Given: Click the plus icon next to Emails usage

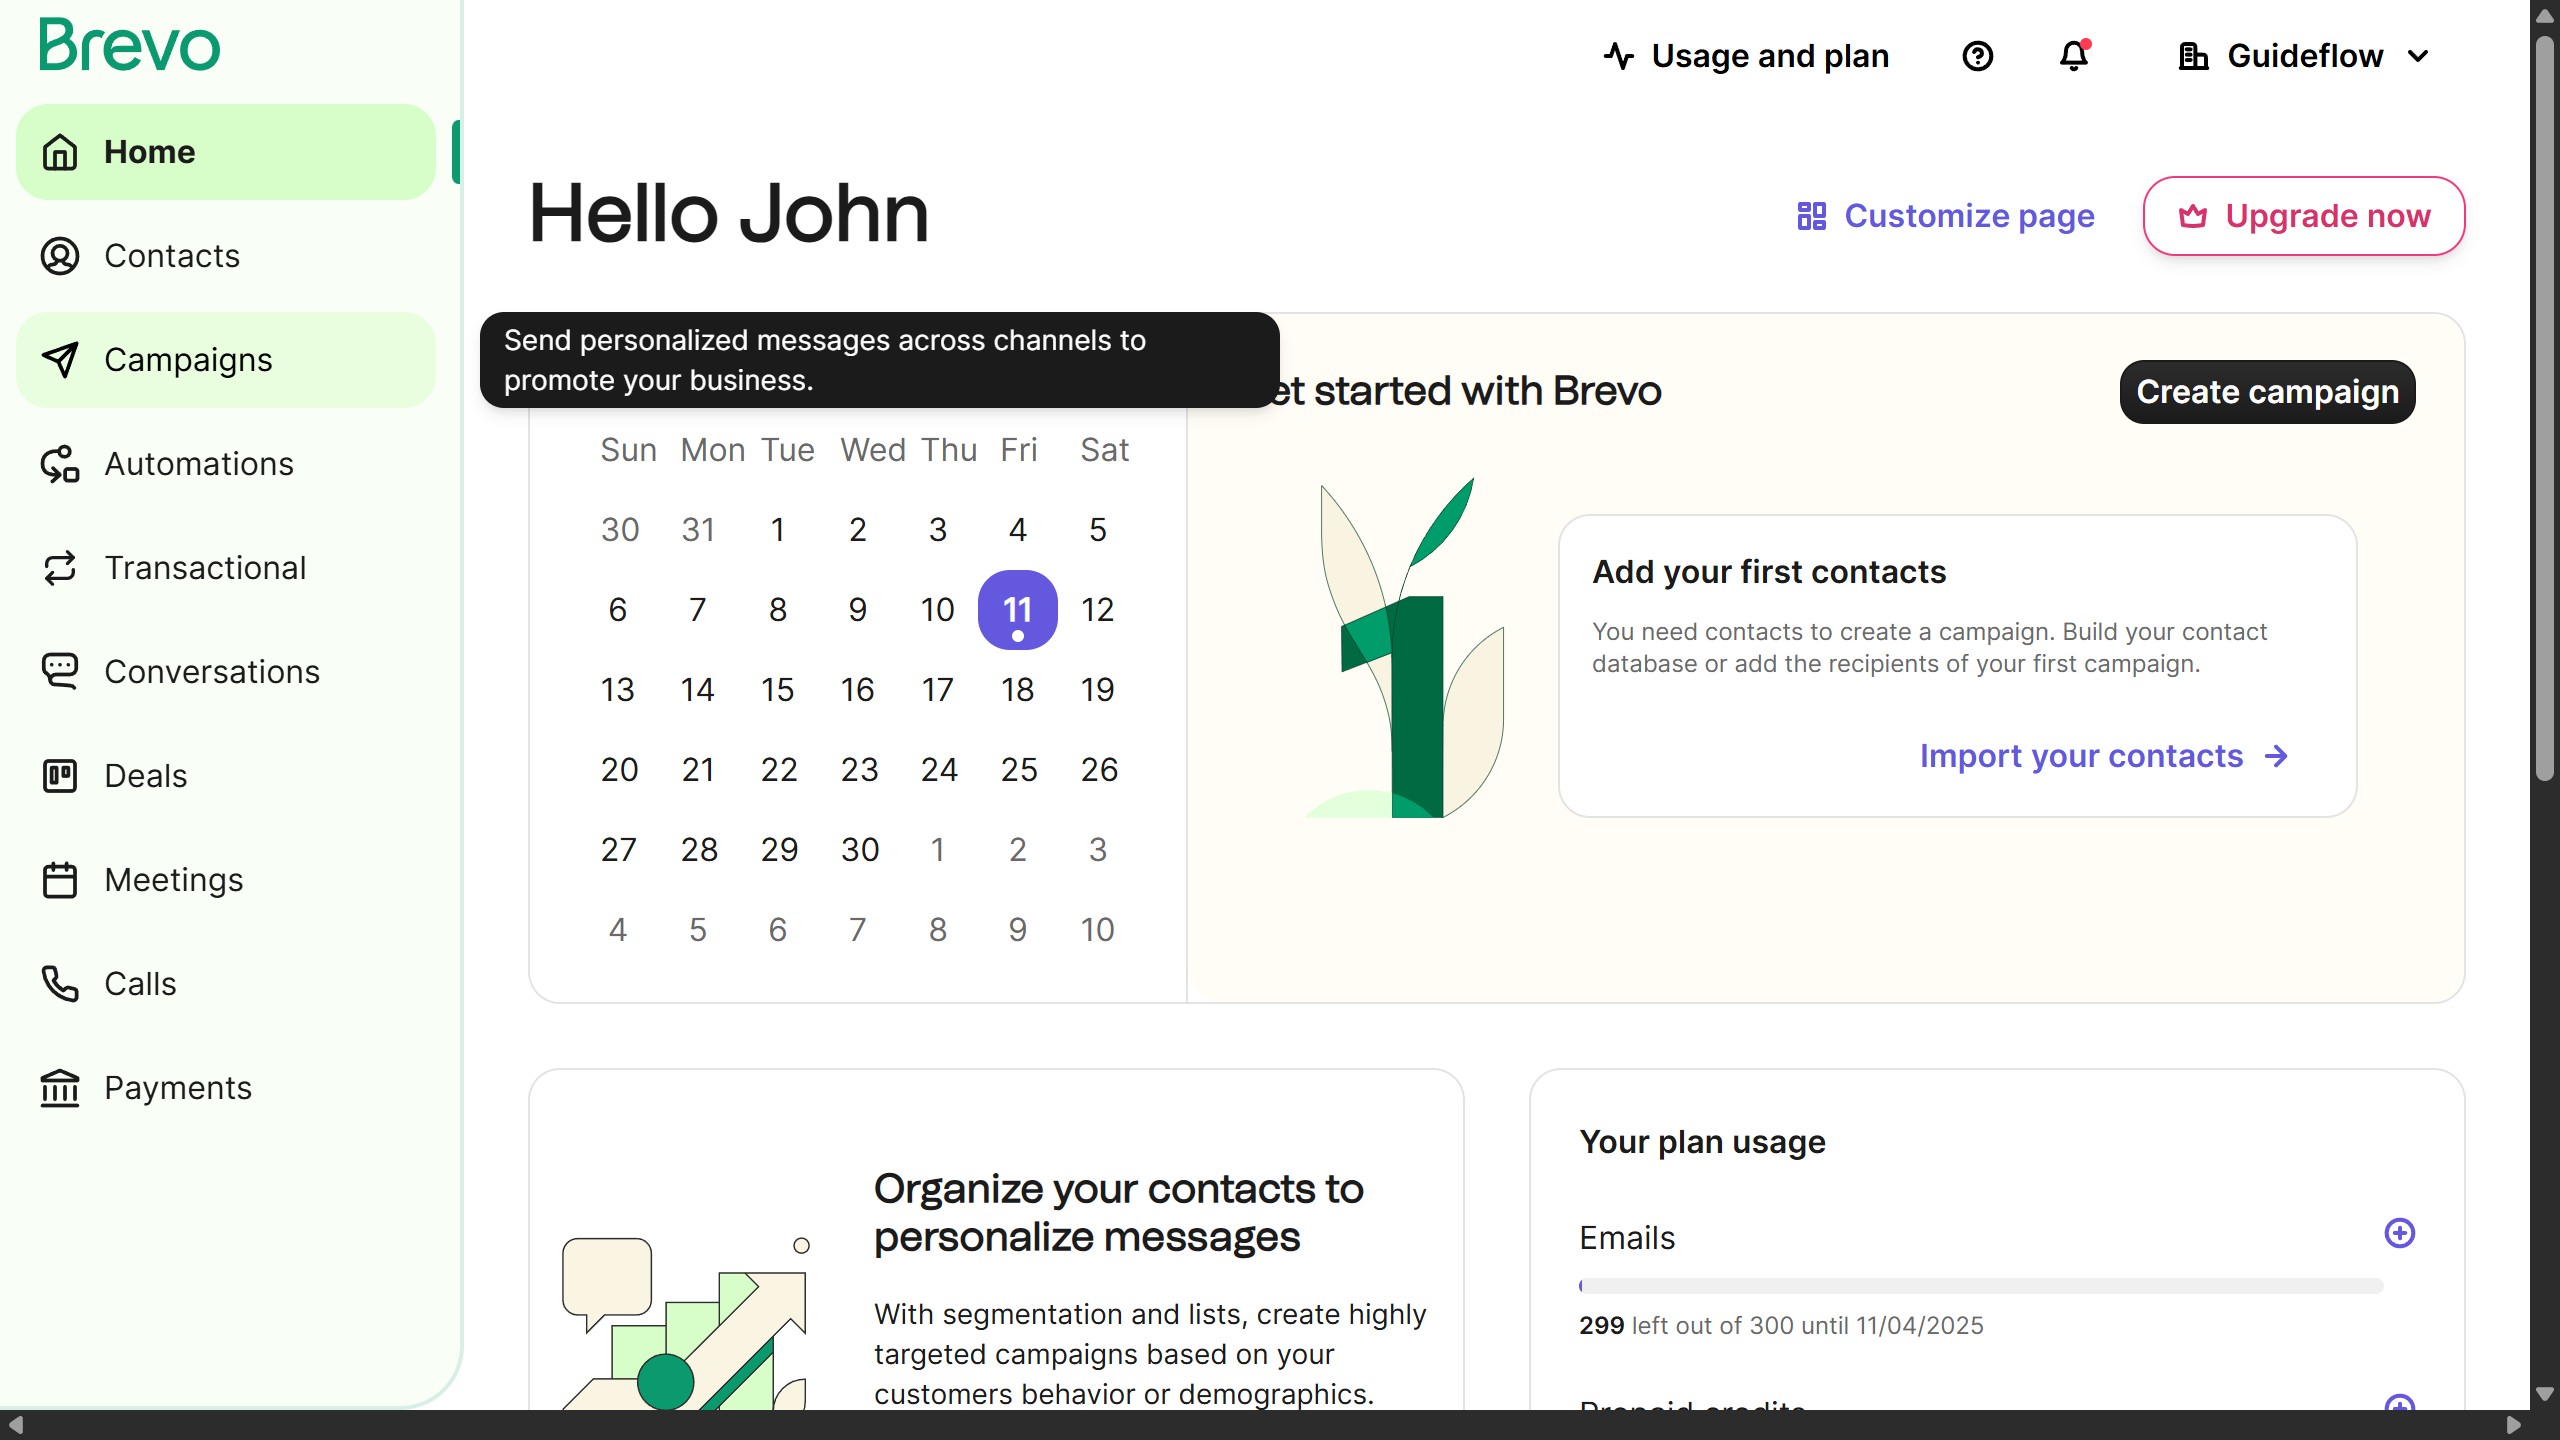Looking at the screenshot, I should coord(2399,1233).
